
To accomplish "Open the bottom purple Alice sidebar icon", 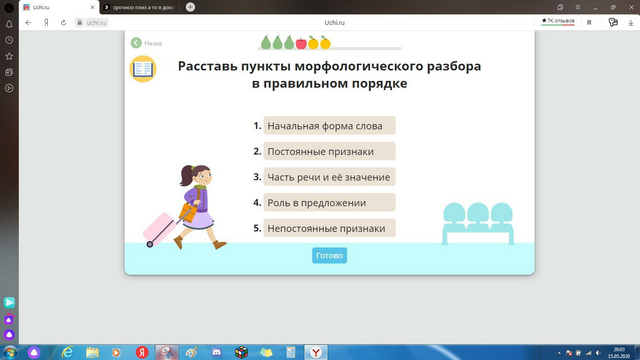I will [x=9, y=335].
